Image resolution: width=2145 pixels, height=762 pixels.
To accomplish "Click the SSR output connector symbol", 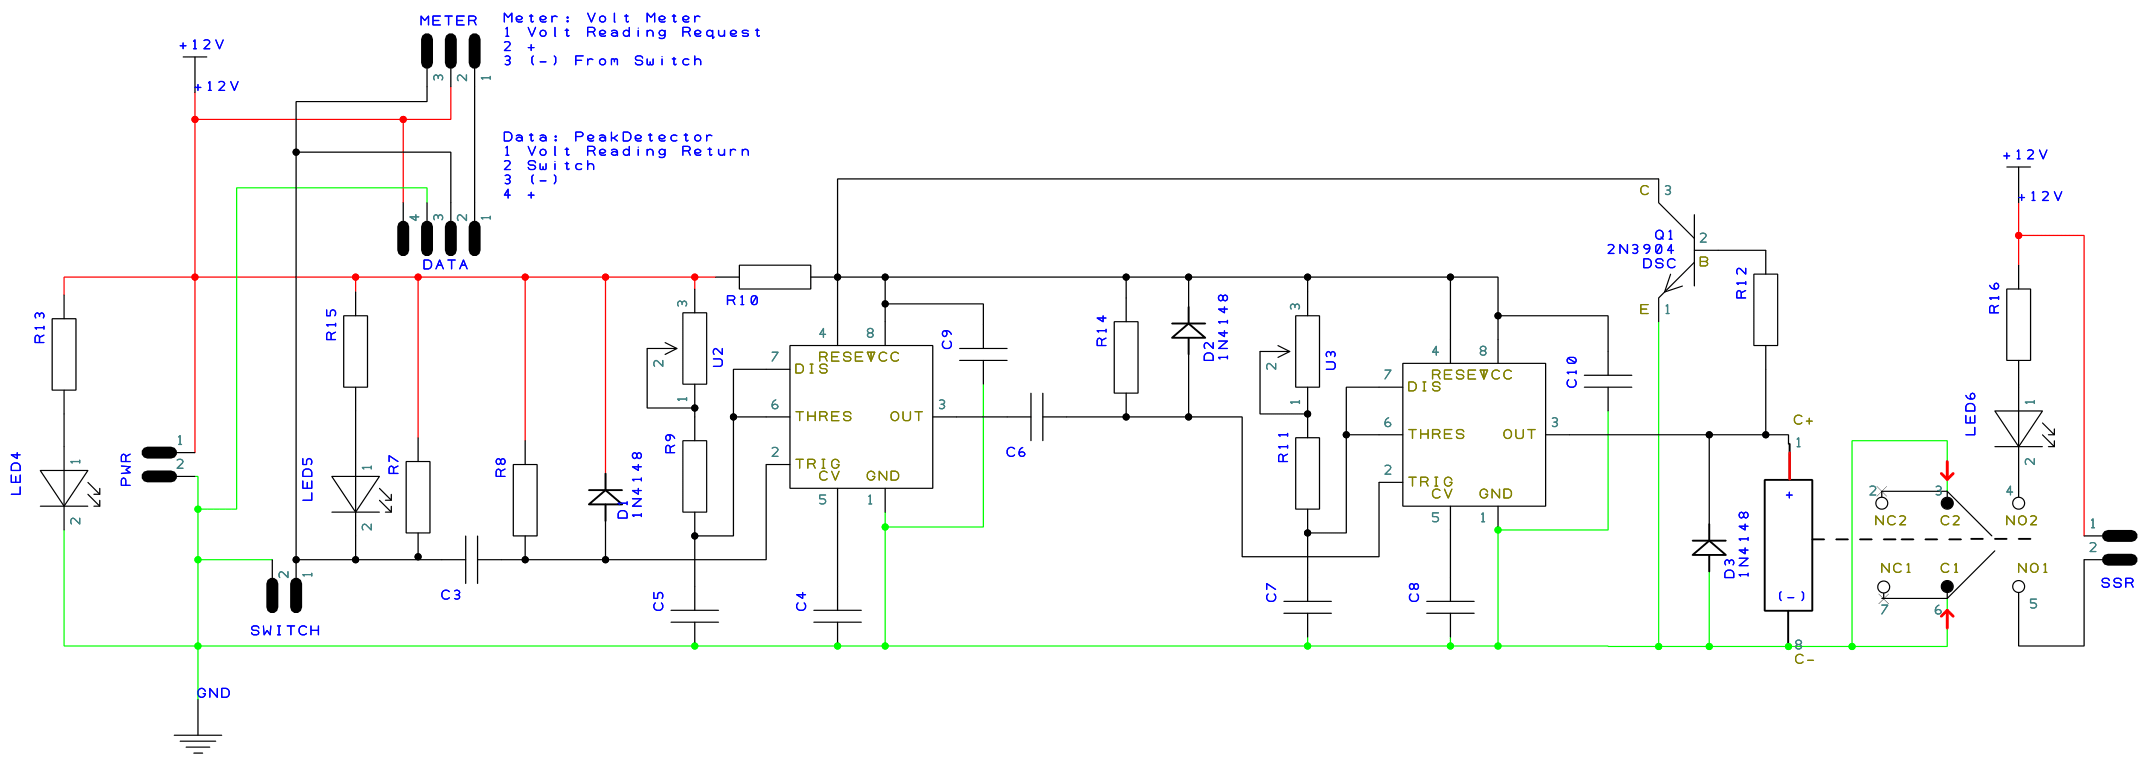I will click(2120, 547).
